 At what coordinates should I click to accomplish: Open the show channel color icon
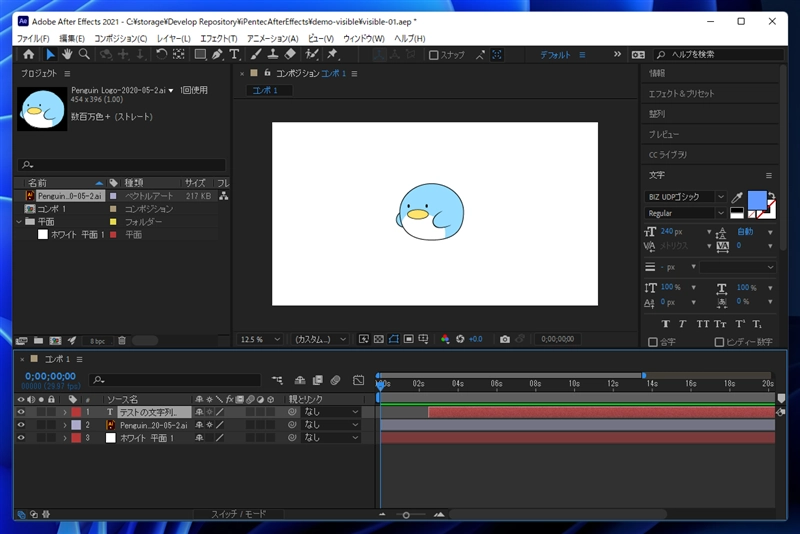point(445,339)
